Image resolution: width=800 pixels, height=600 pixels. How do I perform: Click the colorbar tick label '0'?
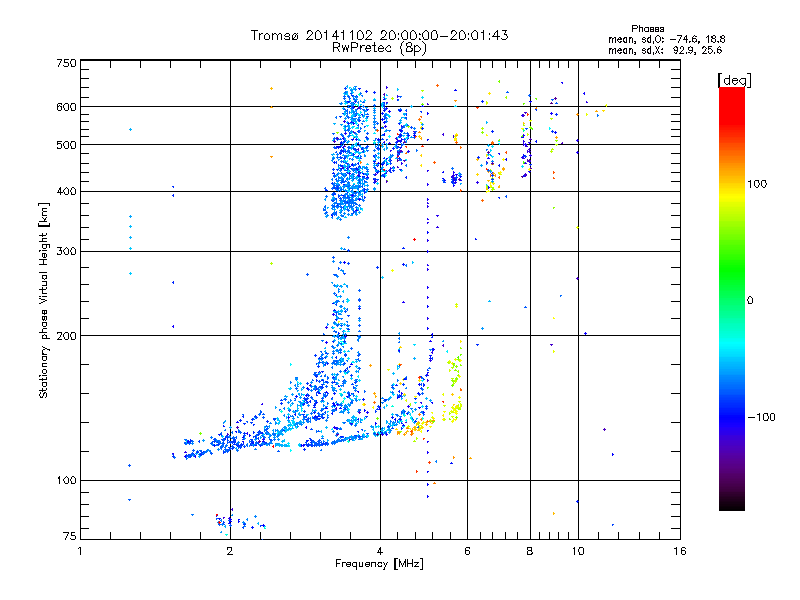click(x=750, y=301)
